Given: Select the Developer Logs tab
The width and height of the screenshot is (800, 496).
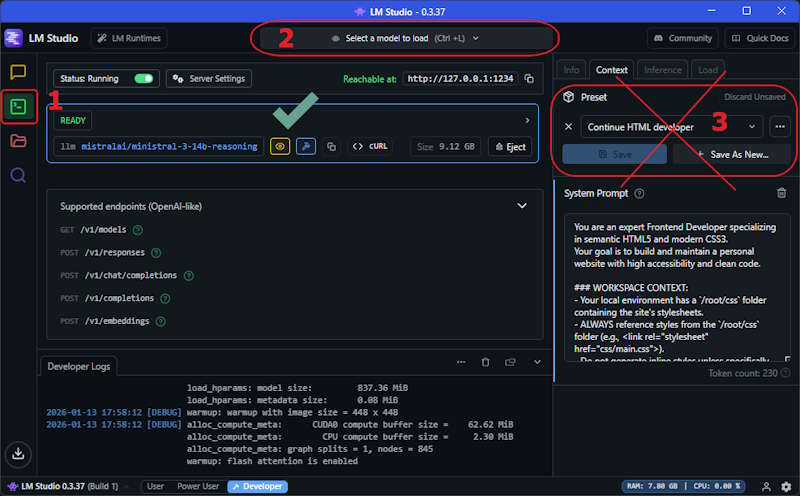Looking at the screenshot, I should [x=79, y=366].
